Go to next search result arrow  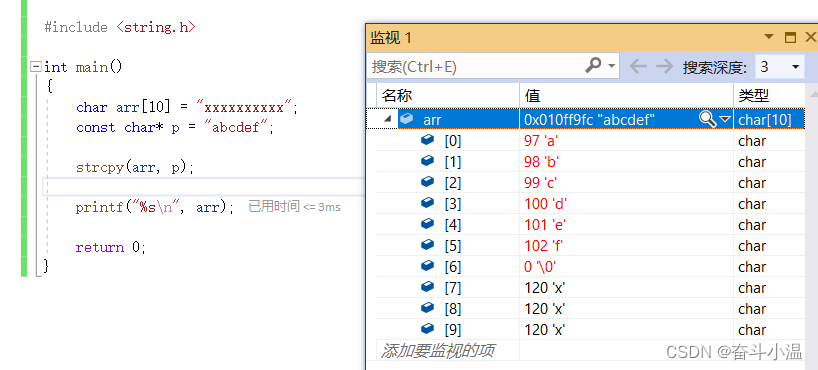(x=664, y=66)
